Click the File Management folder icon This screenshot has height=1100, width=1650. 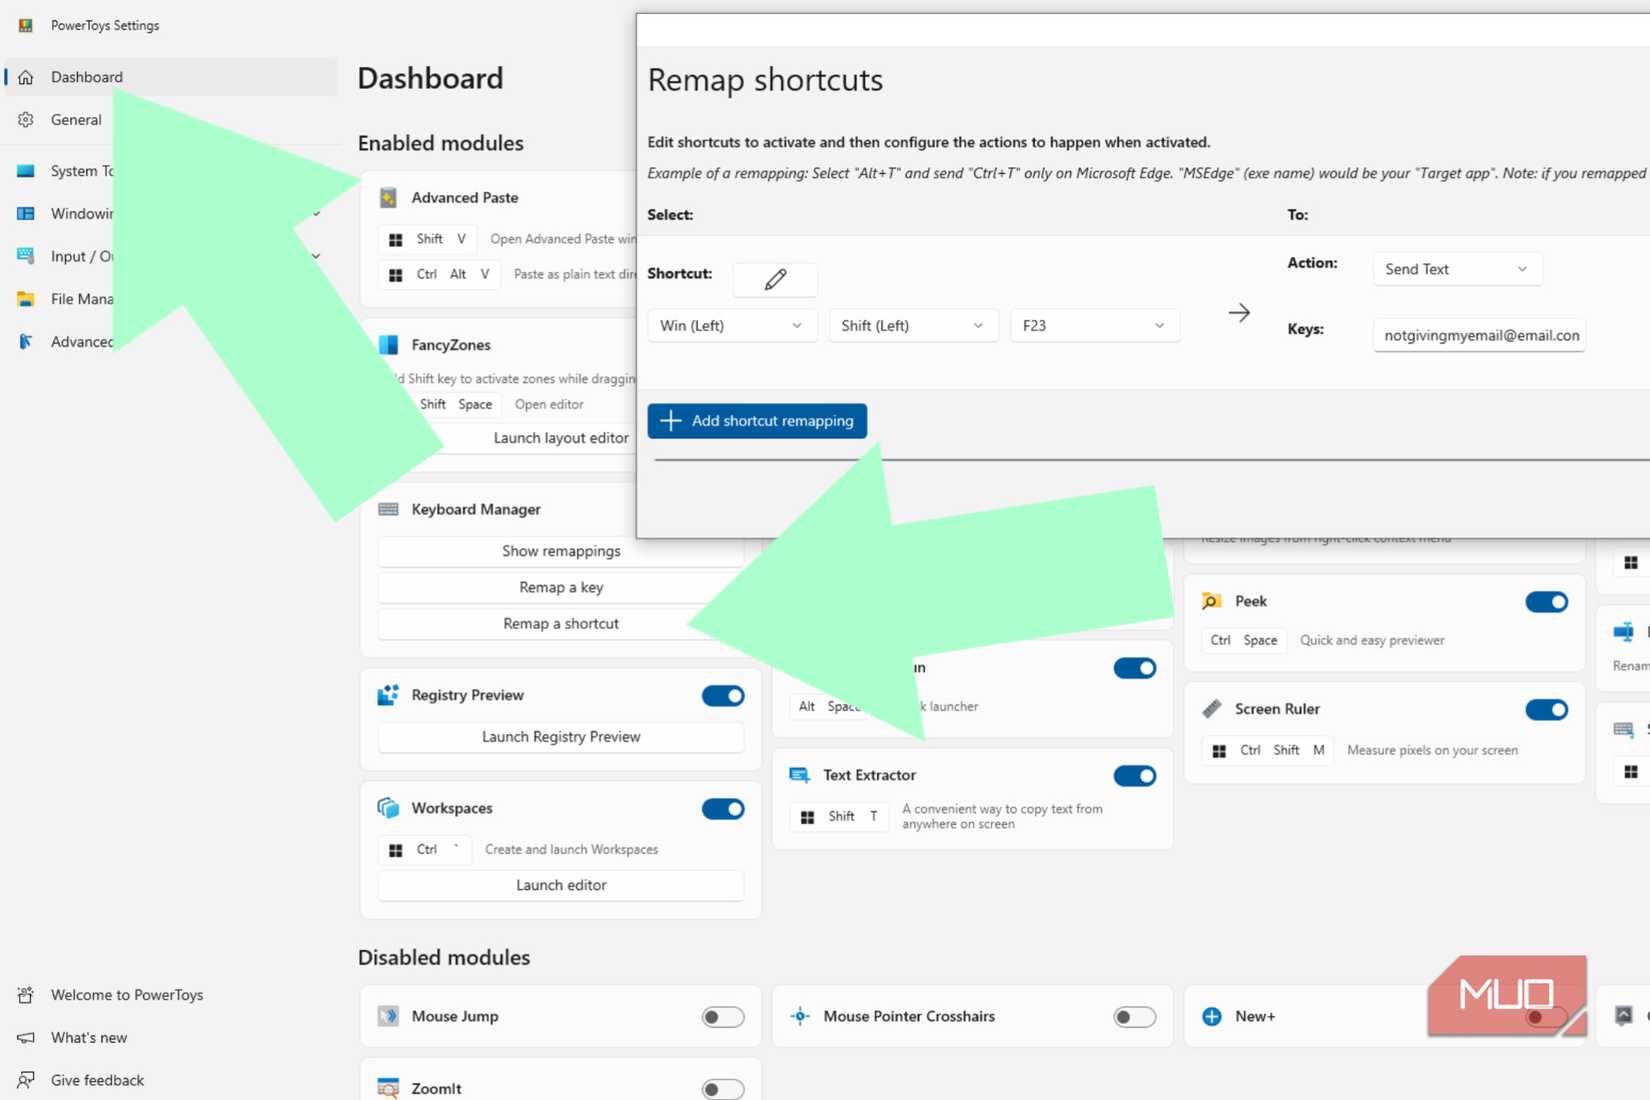click(x=26, y=299)
